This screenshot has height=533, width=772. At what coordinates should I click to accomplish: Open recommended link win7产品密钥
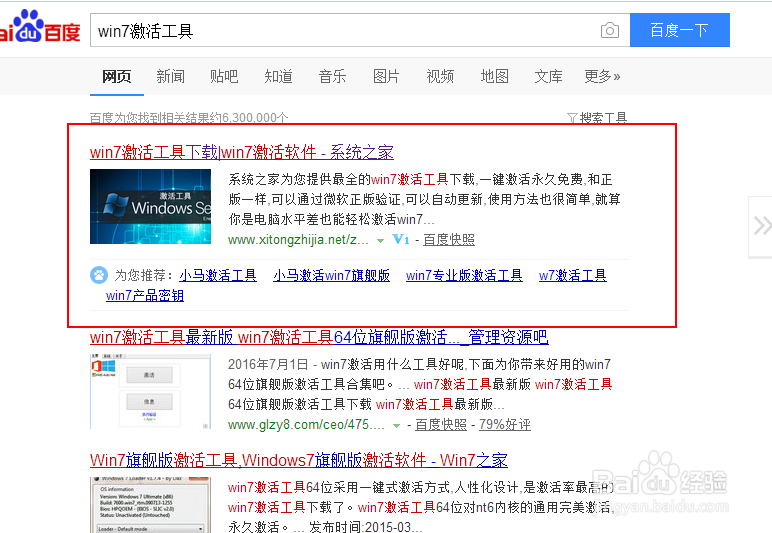(145, 295)
